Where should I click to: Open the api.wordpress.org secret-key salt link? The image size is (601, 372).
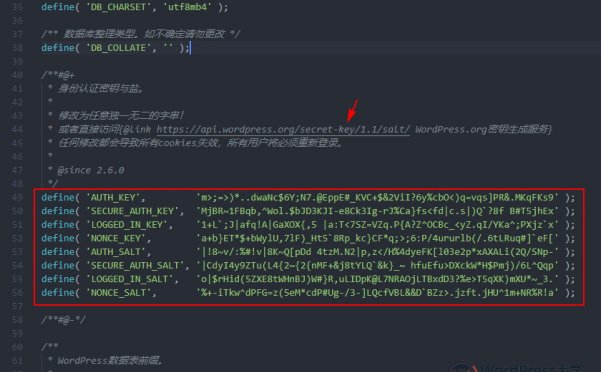[283, 129]
